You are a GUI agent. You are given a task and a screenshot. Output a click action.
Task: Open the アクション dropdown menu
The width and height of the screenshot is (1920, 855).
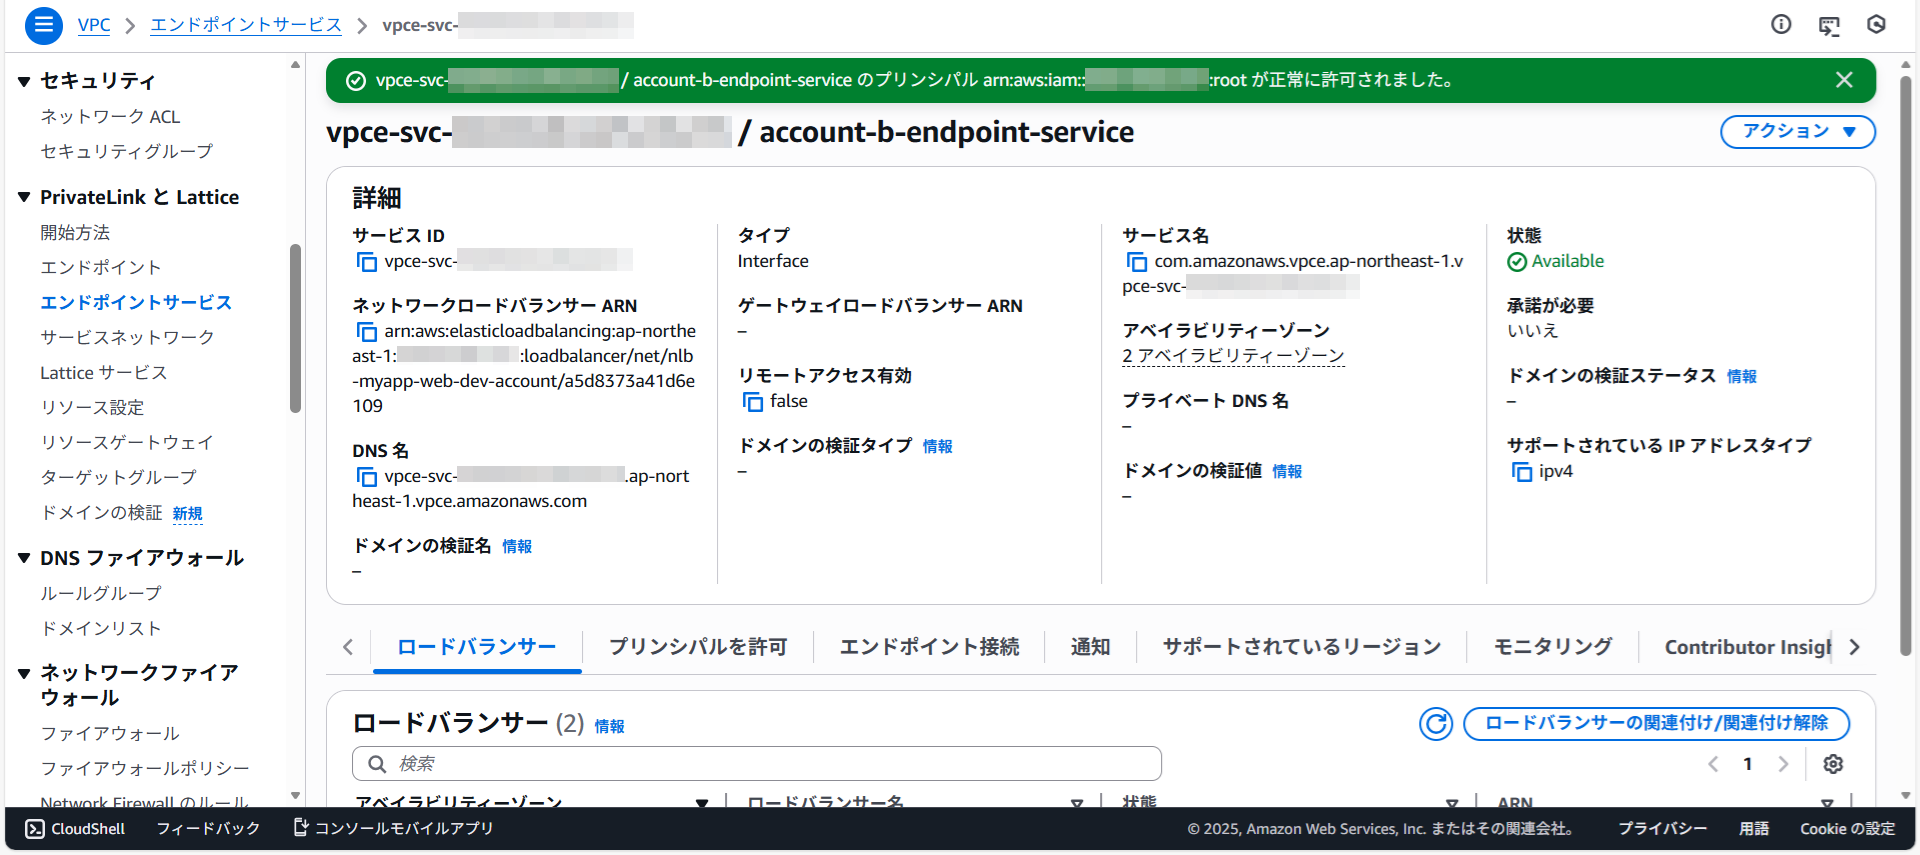coord(1797,132)
